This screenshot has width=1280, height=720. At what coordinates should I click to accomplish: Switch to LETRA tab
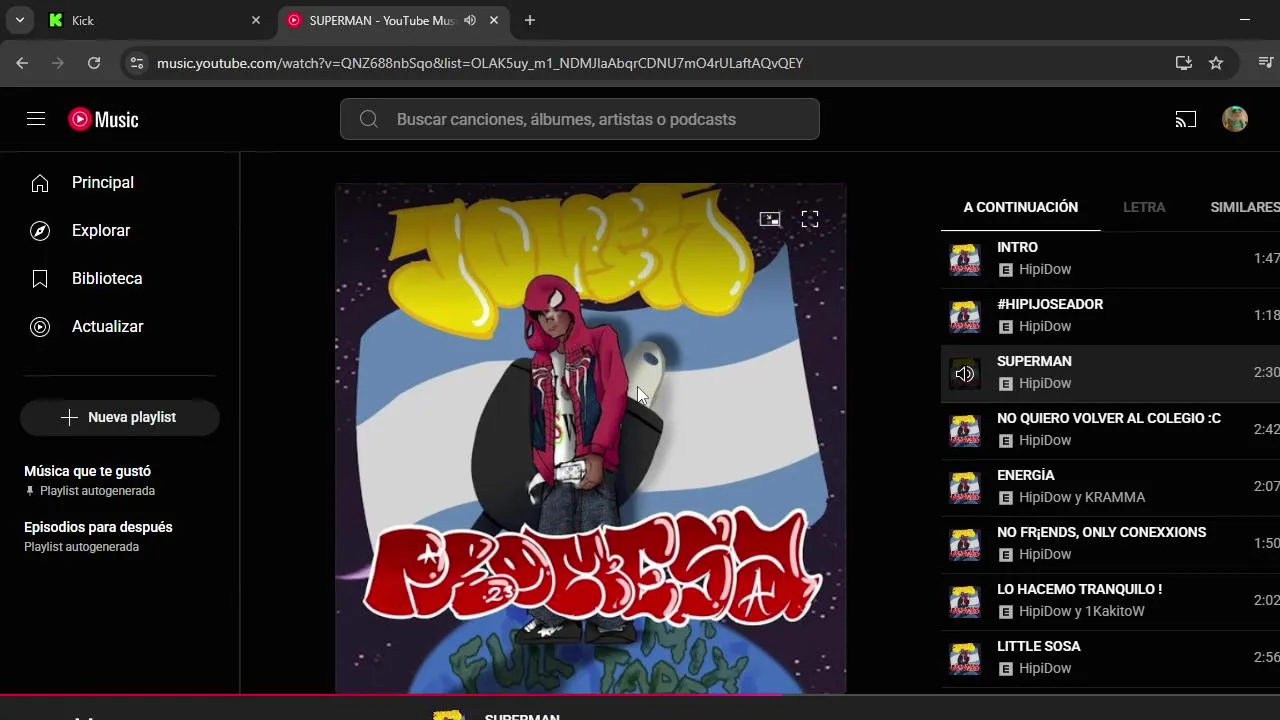coord(1144,207)
